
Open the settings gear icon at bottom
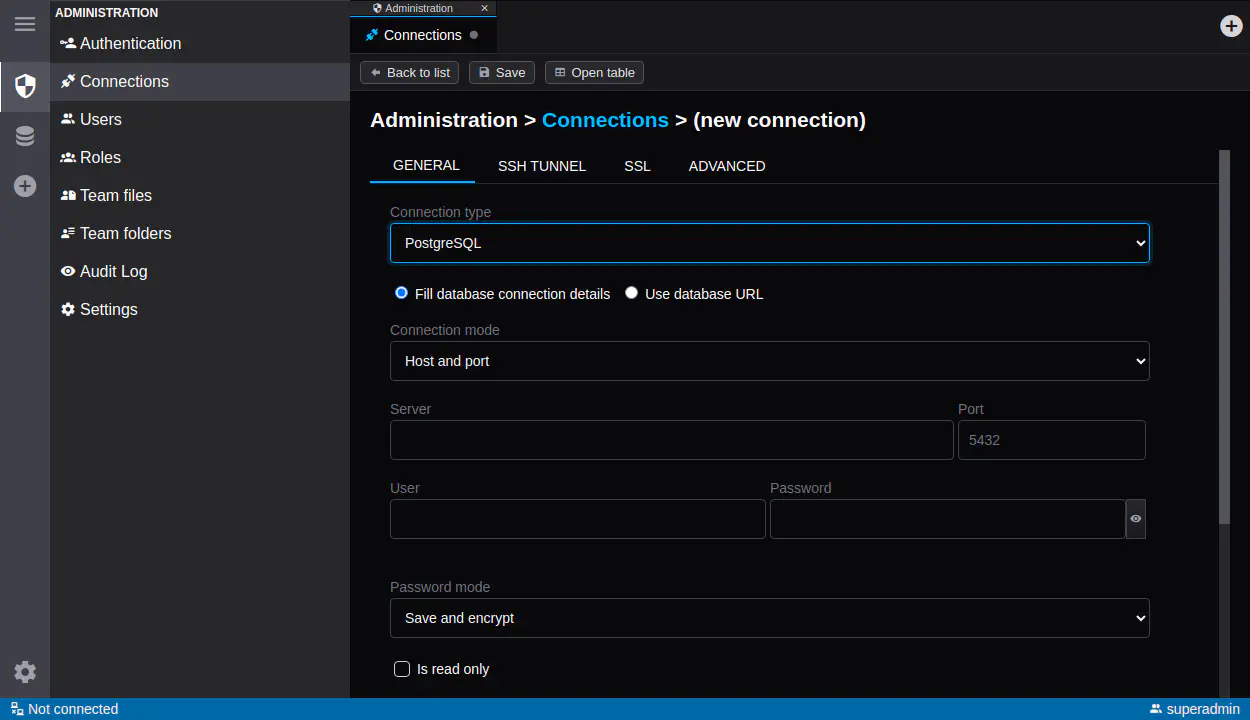click(x=25, y=672)
